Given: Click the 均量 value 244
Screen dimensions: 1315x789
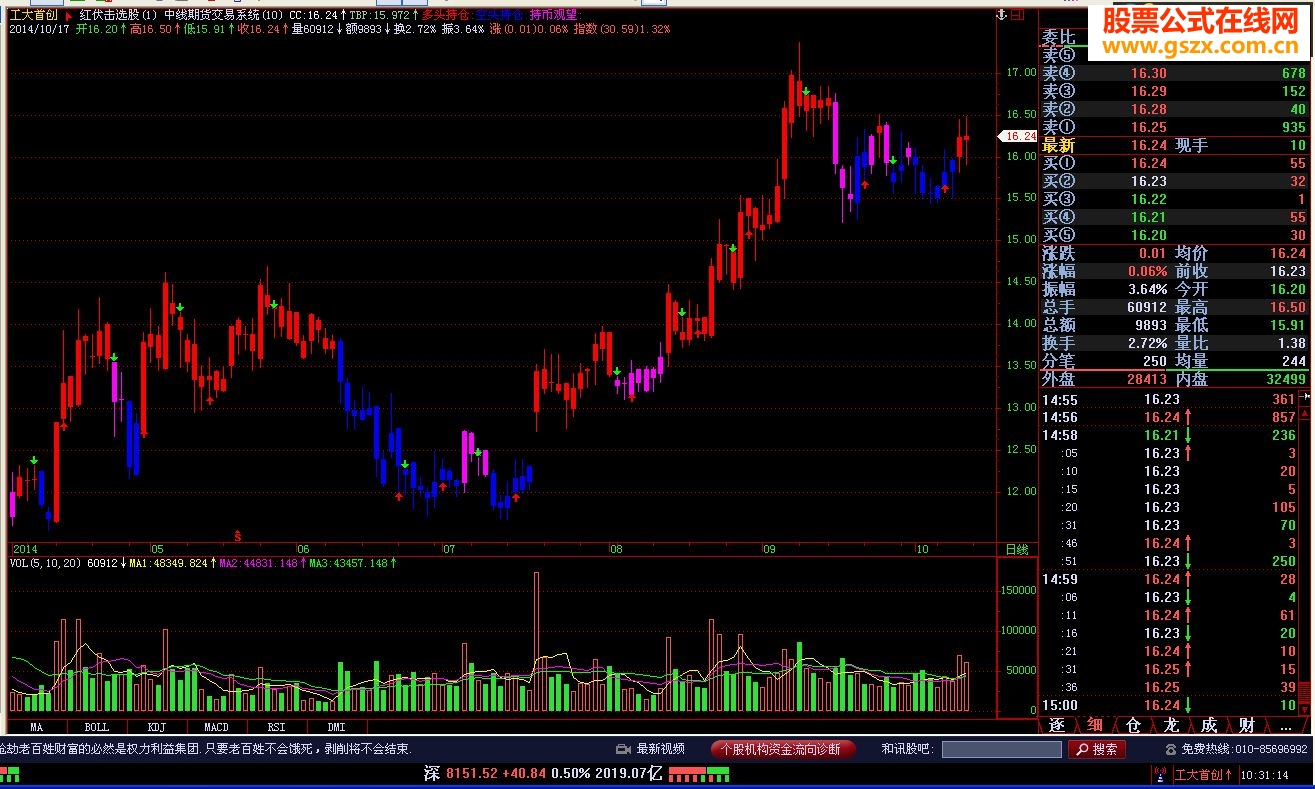Looking at the screenshot, I should [x=1294, y=361].
